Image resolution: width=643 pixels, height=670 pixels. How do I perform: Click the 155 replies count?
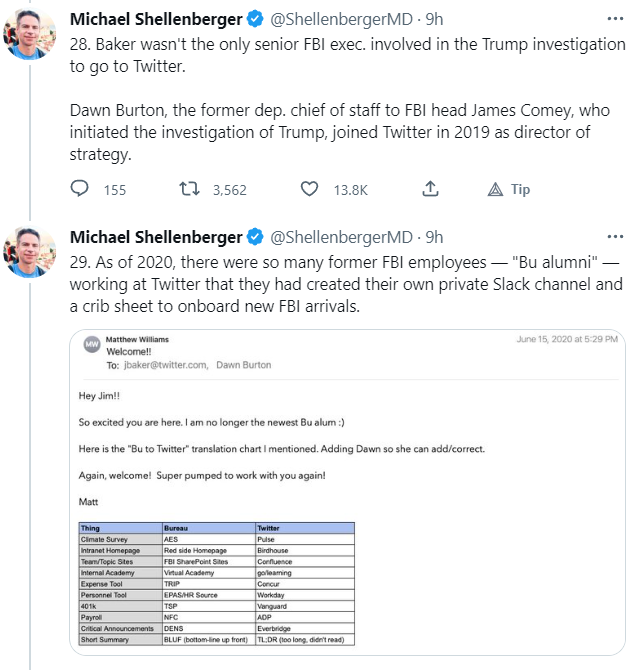click(x=115, y=190)
